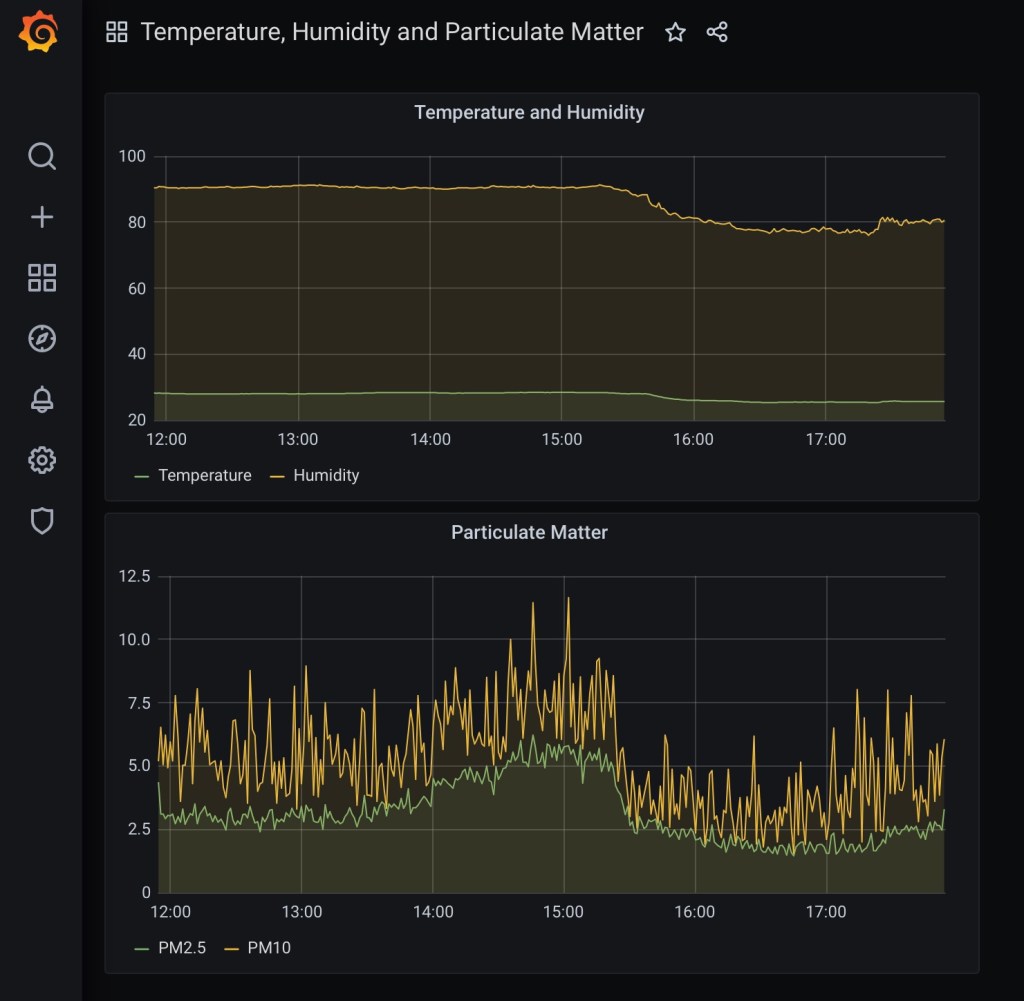This screenshot has height=1001, width=1024.
Task: Toggle PM10 series in legend
Action: [269, 948]
